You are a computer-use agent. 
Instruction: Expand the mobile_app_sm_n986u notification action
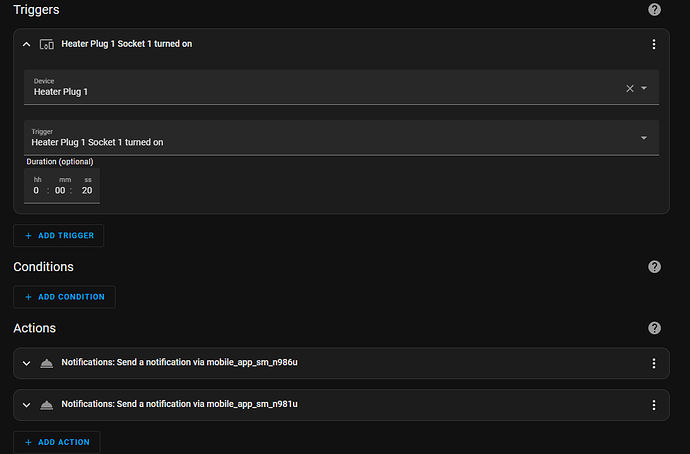[x=27, y=364]
